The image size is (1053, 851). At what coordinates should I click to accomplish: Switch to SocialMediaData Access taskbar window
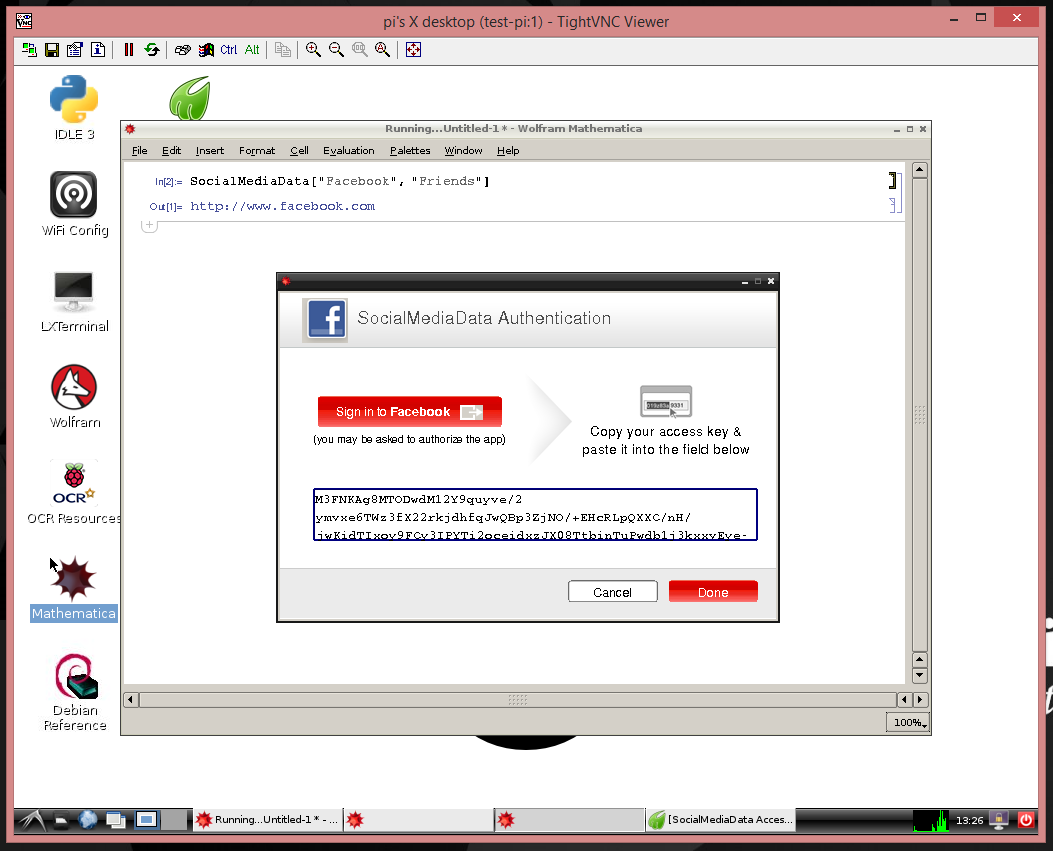tap(721, 819)
